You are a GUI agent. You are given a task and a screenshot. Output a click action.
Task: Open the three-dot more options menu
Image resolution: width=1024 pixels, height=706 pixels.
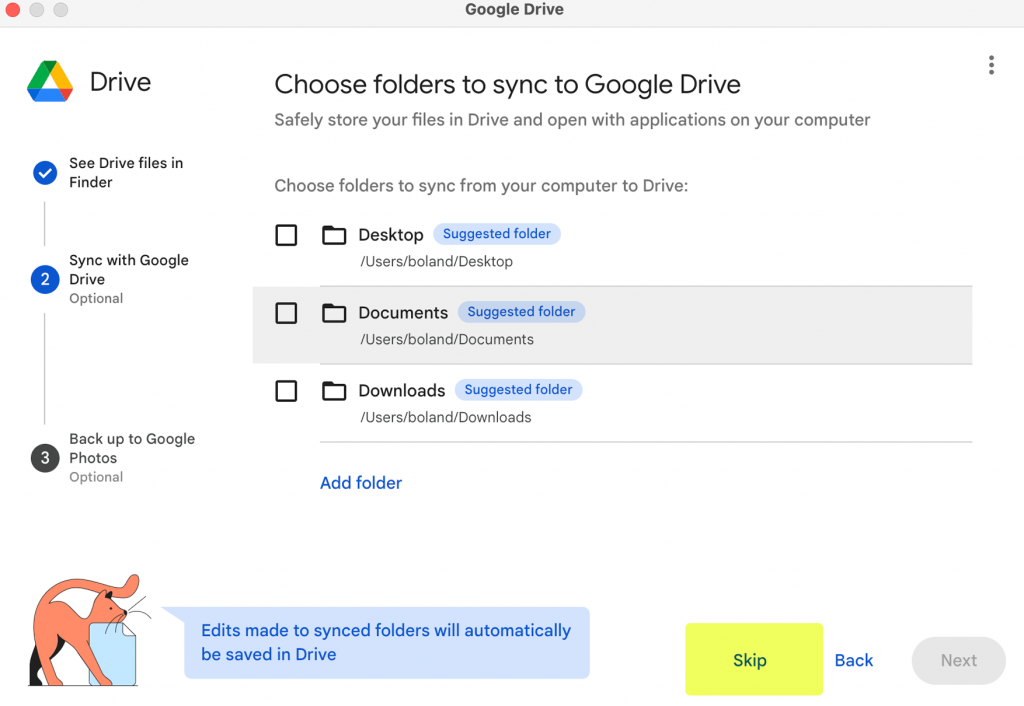point(991,65)
